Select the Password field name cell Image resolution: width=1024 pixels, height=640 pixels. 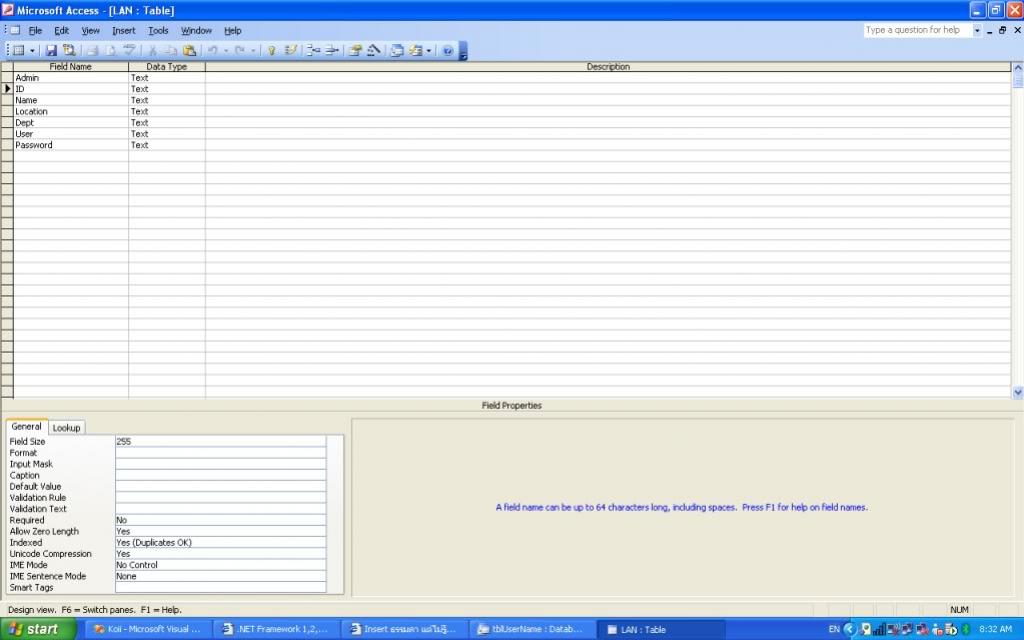click(x=71, y=145)
